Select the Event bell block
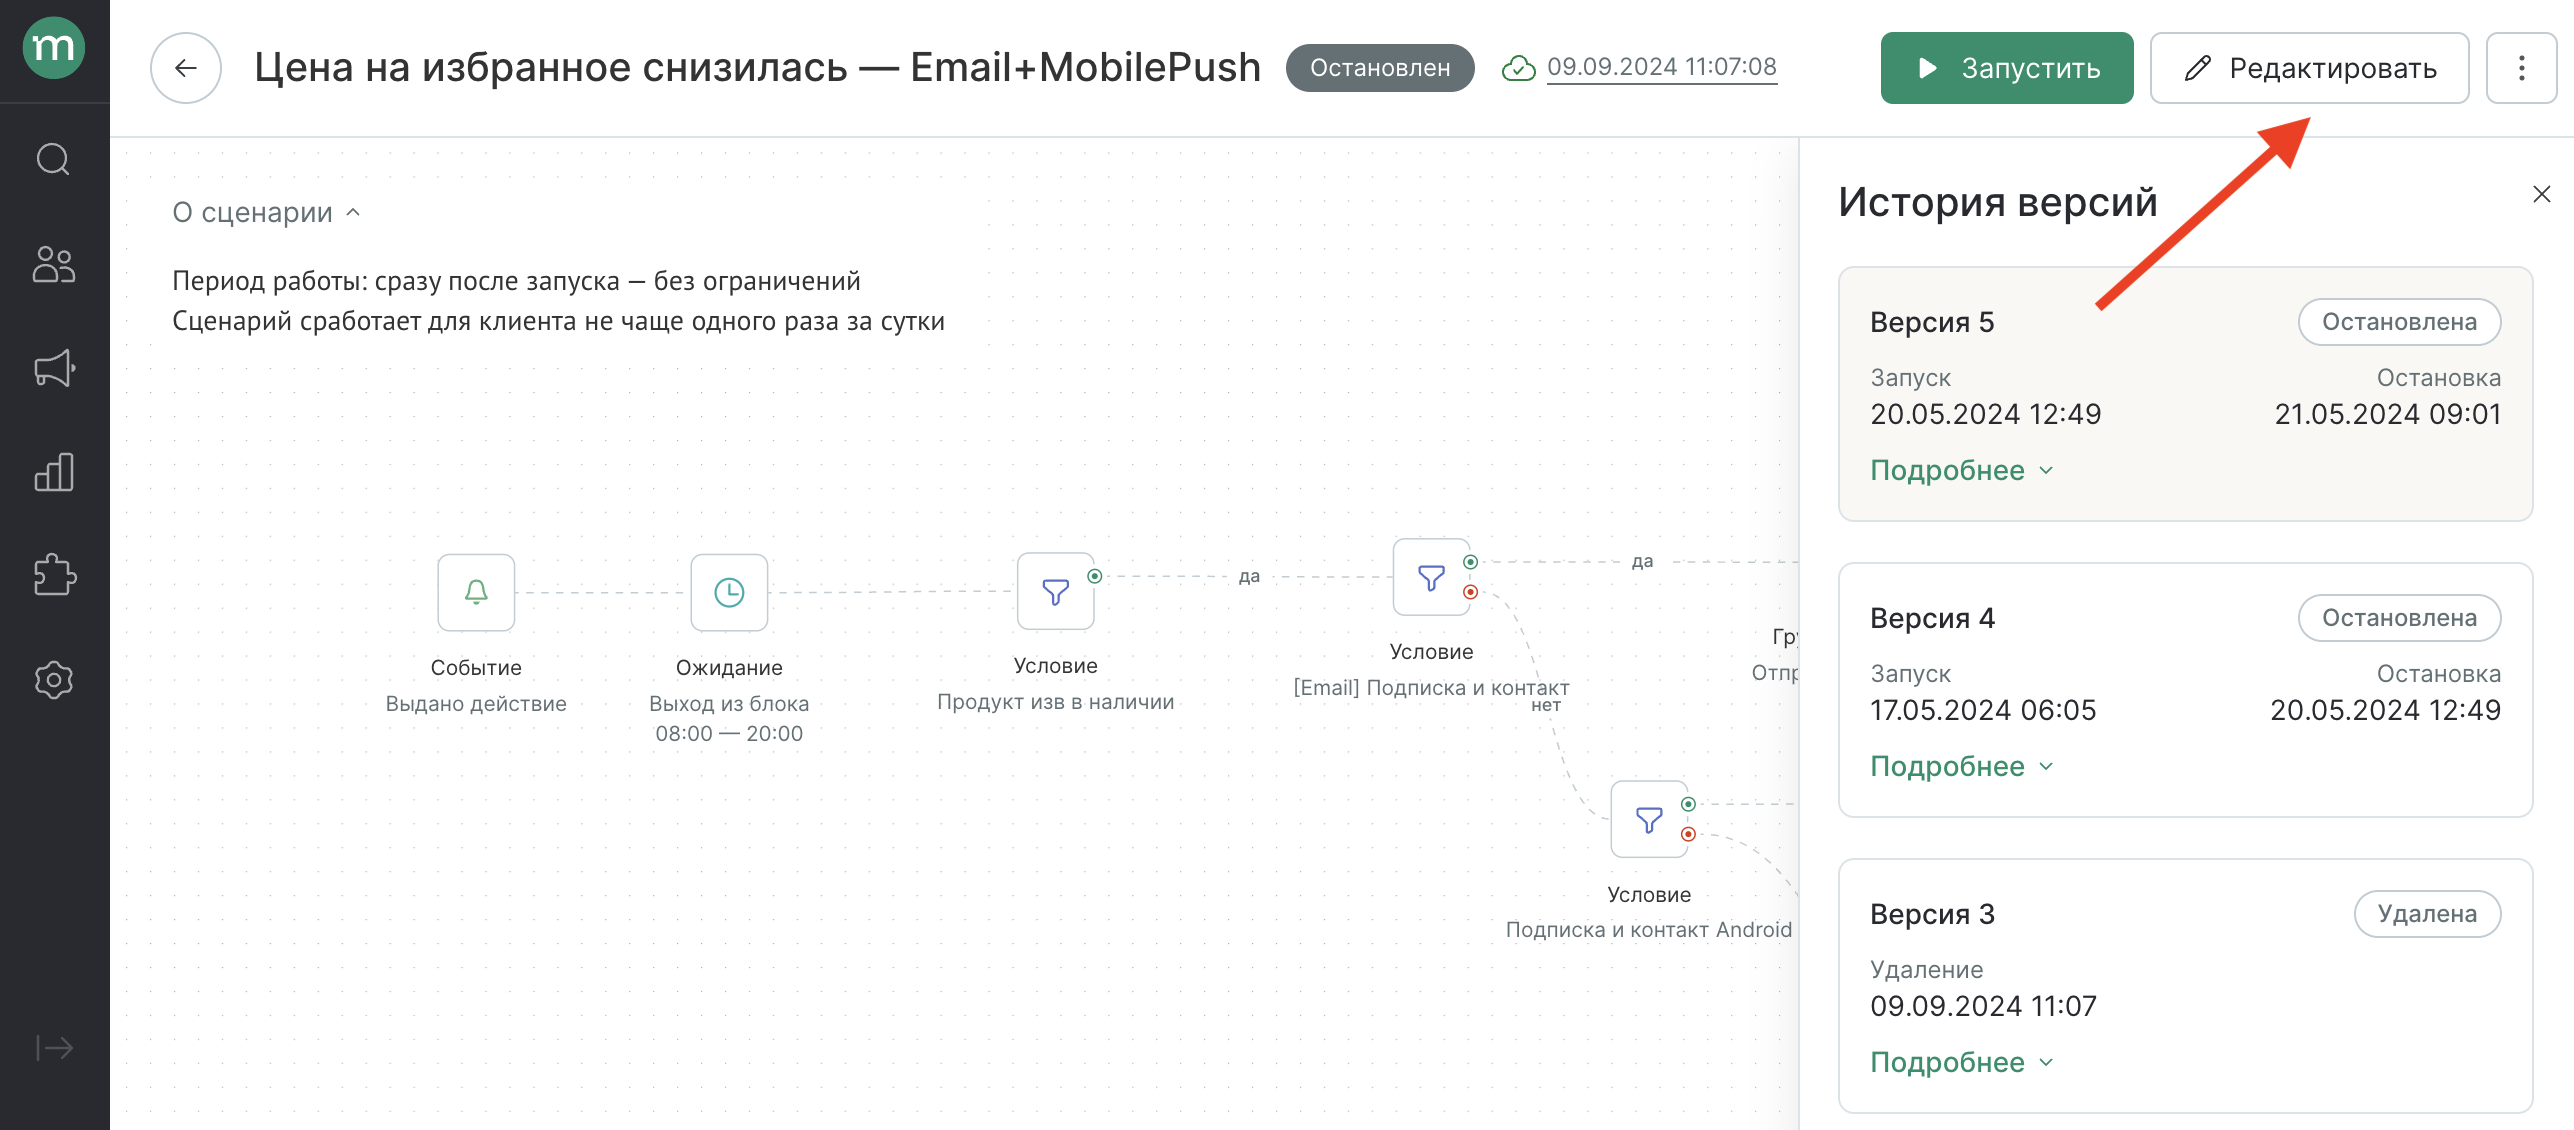The height and width of the screenshot is (1130, 2574). click(476, 592)
